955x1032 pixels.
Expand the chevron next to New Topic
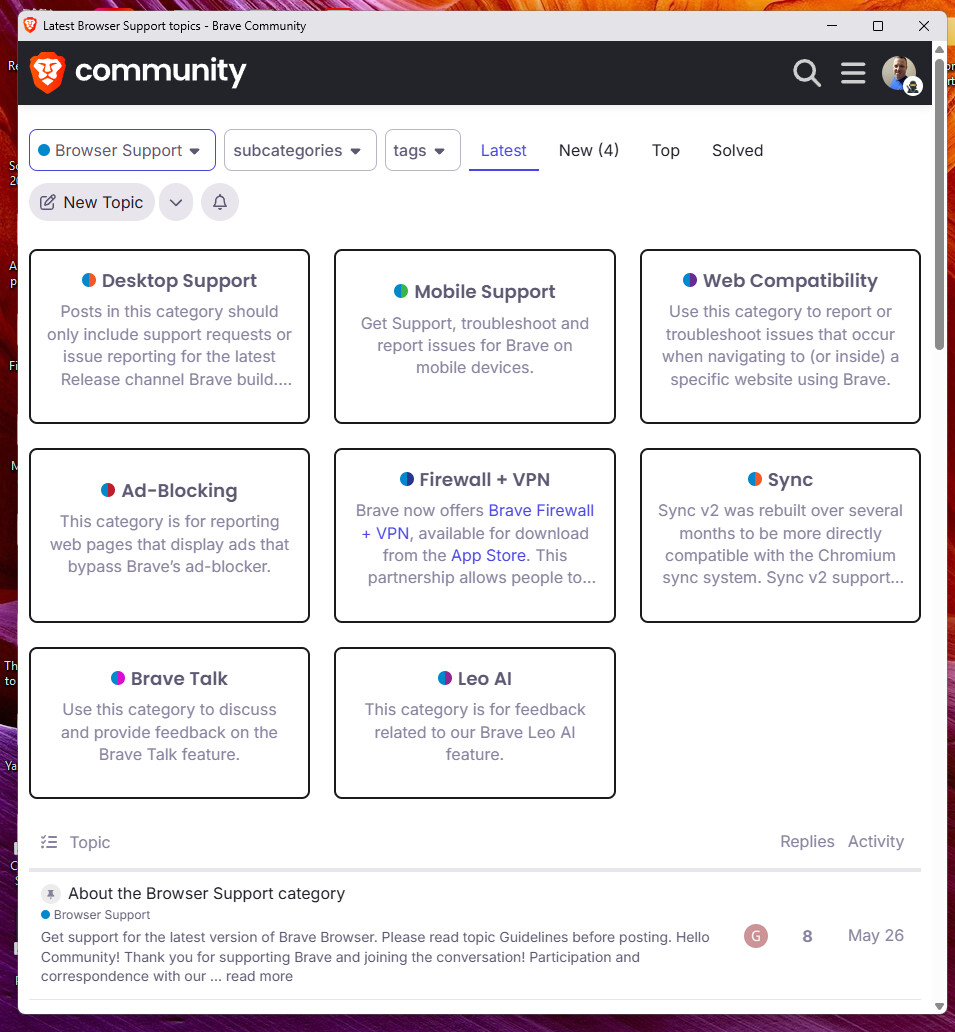176,202
